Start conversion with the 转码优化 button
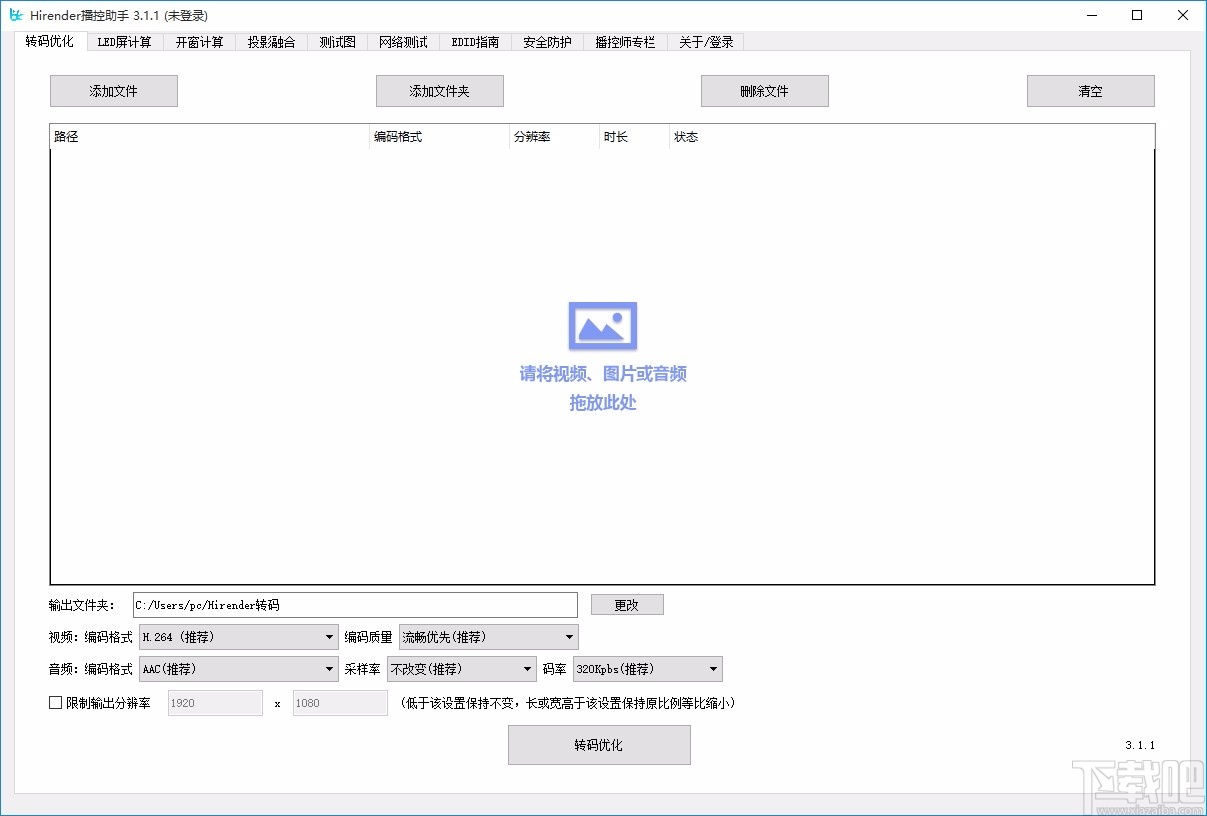This screenshot has height=816, width=1207. coord(598,745)
